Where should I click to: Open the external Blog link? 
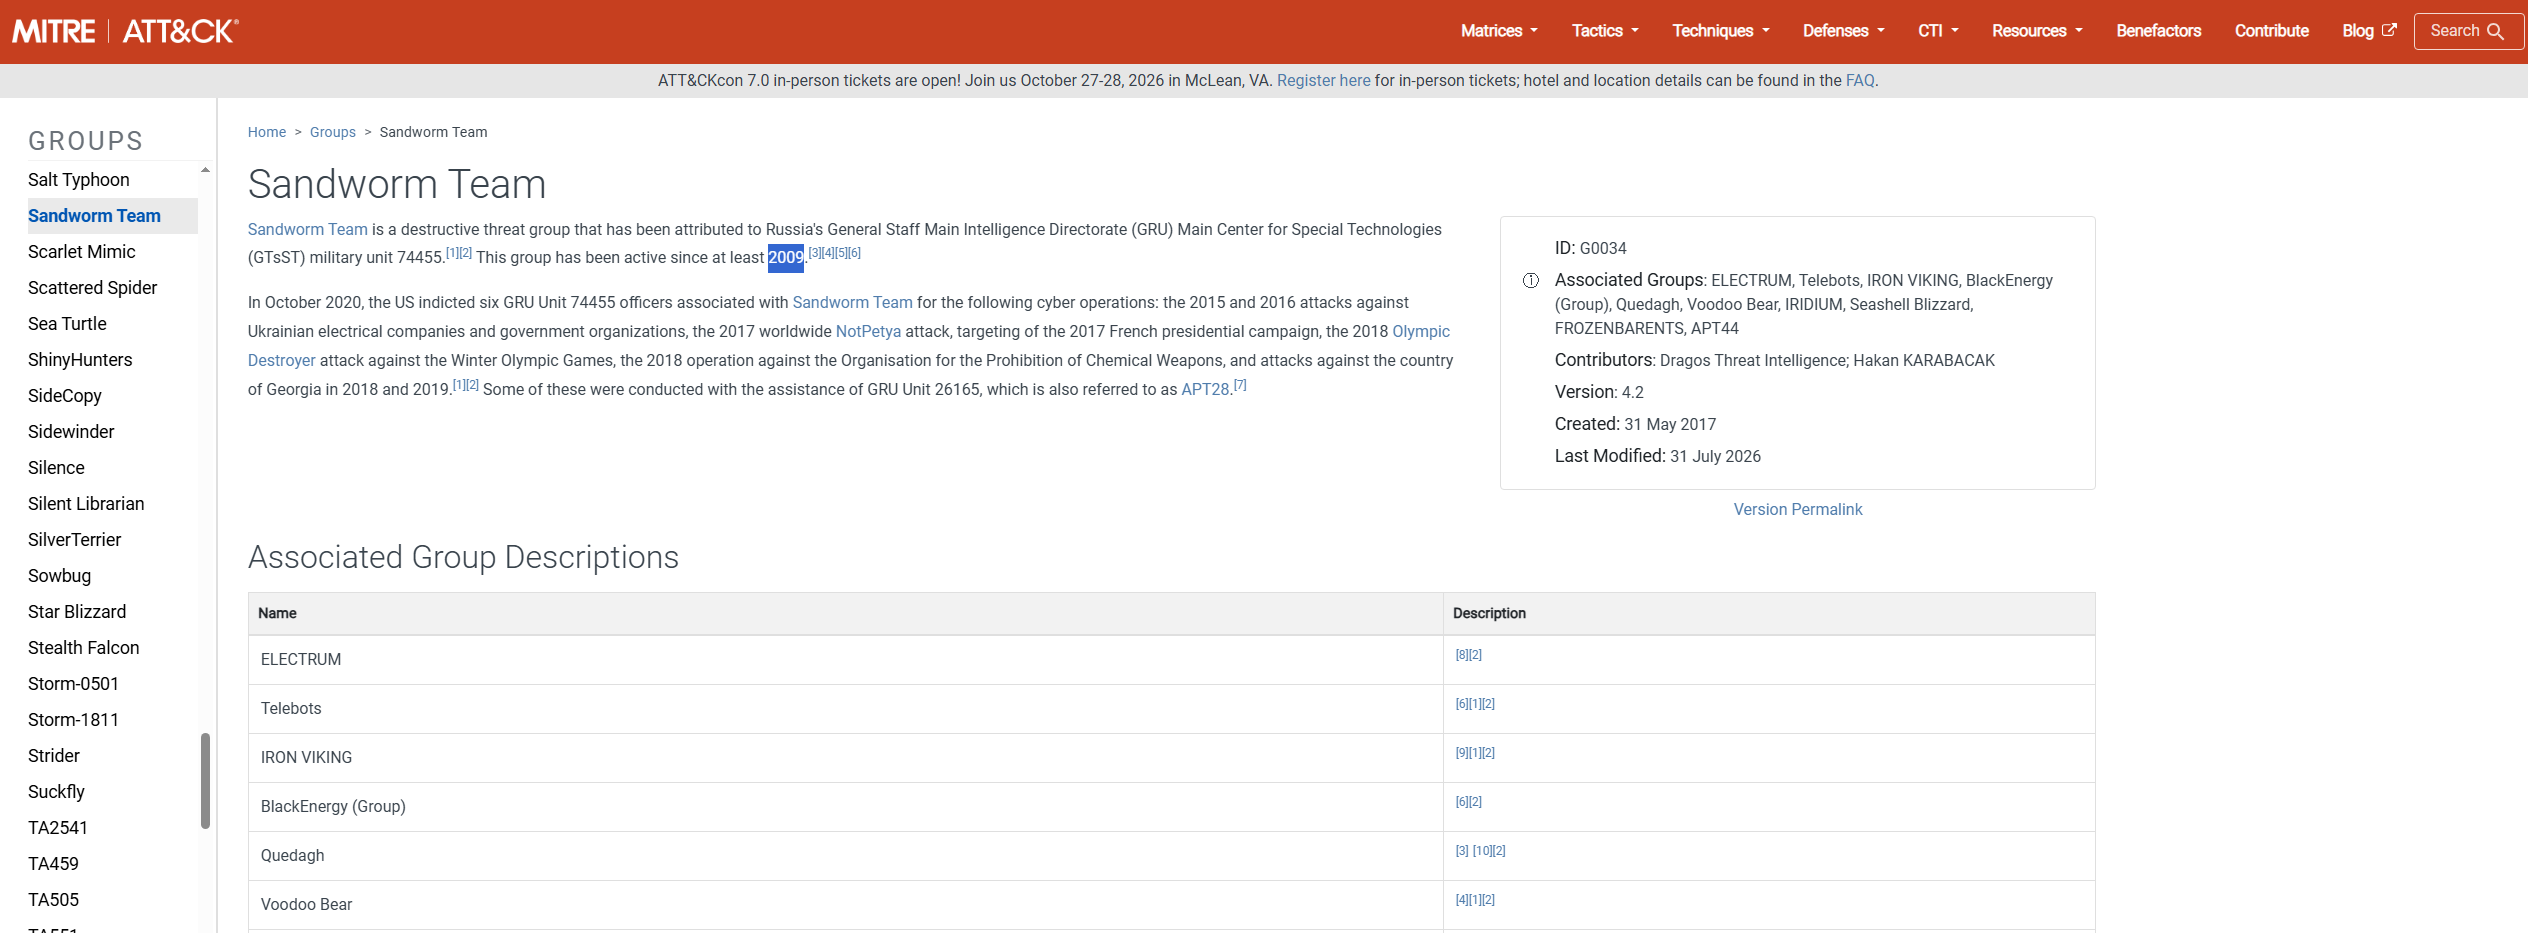[x=2368, y=31]
